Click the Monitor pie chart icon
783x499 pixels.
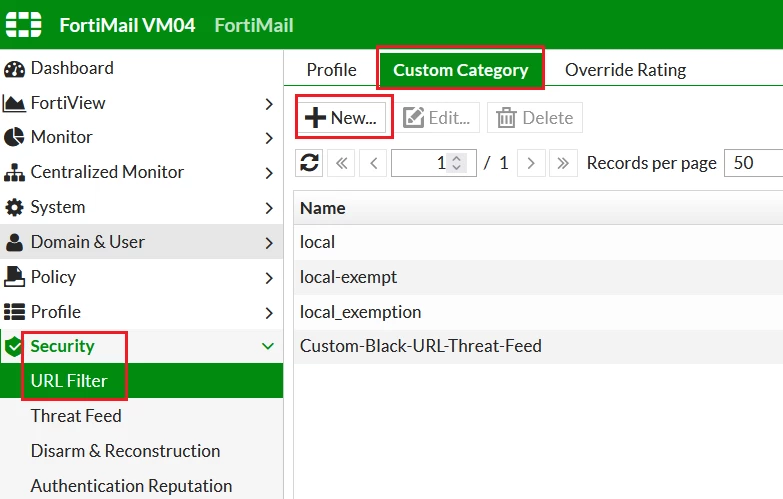point(14,137)
